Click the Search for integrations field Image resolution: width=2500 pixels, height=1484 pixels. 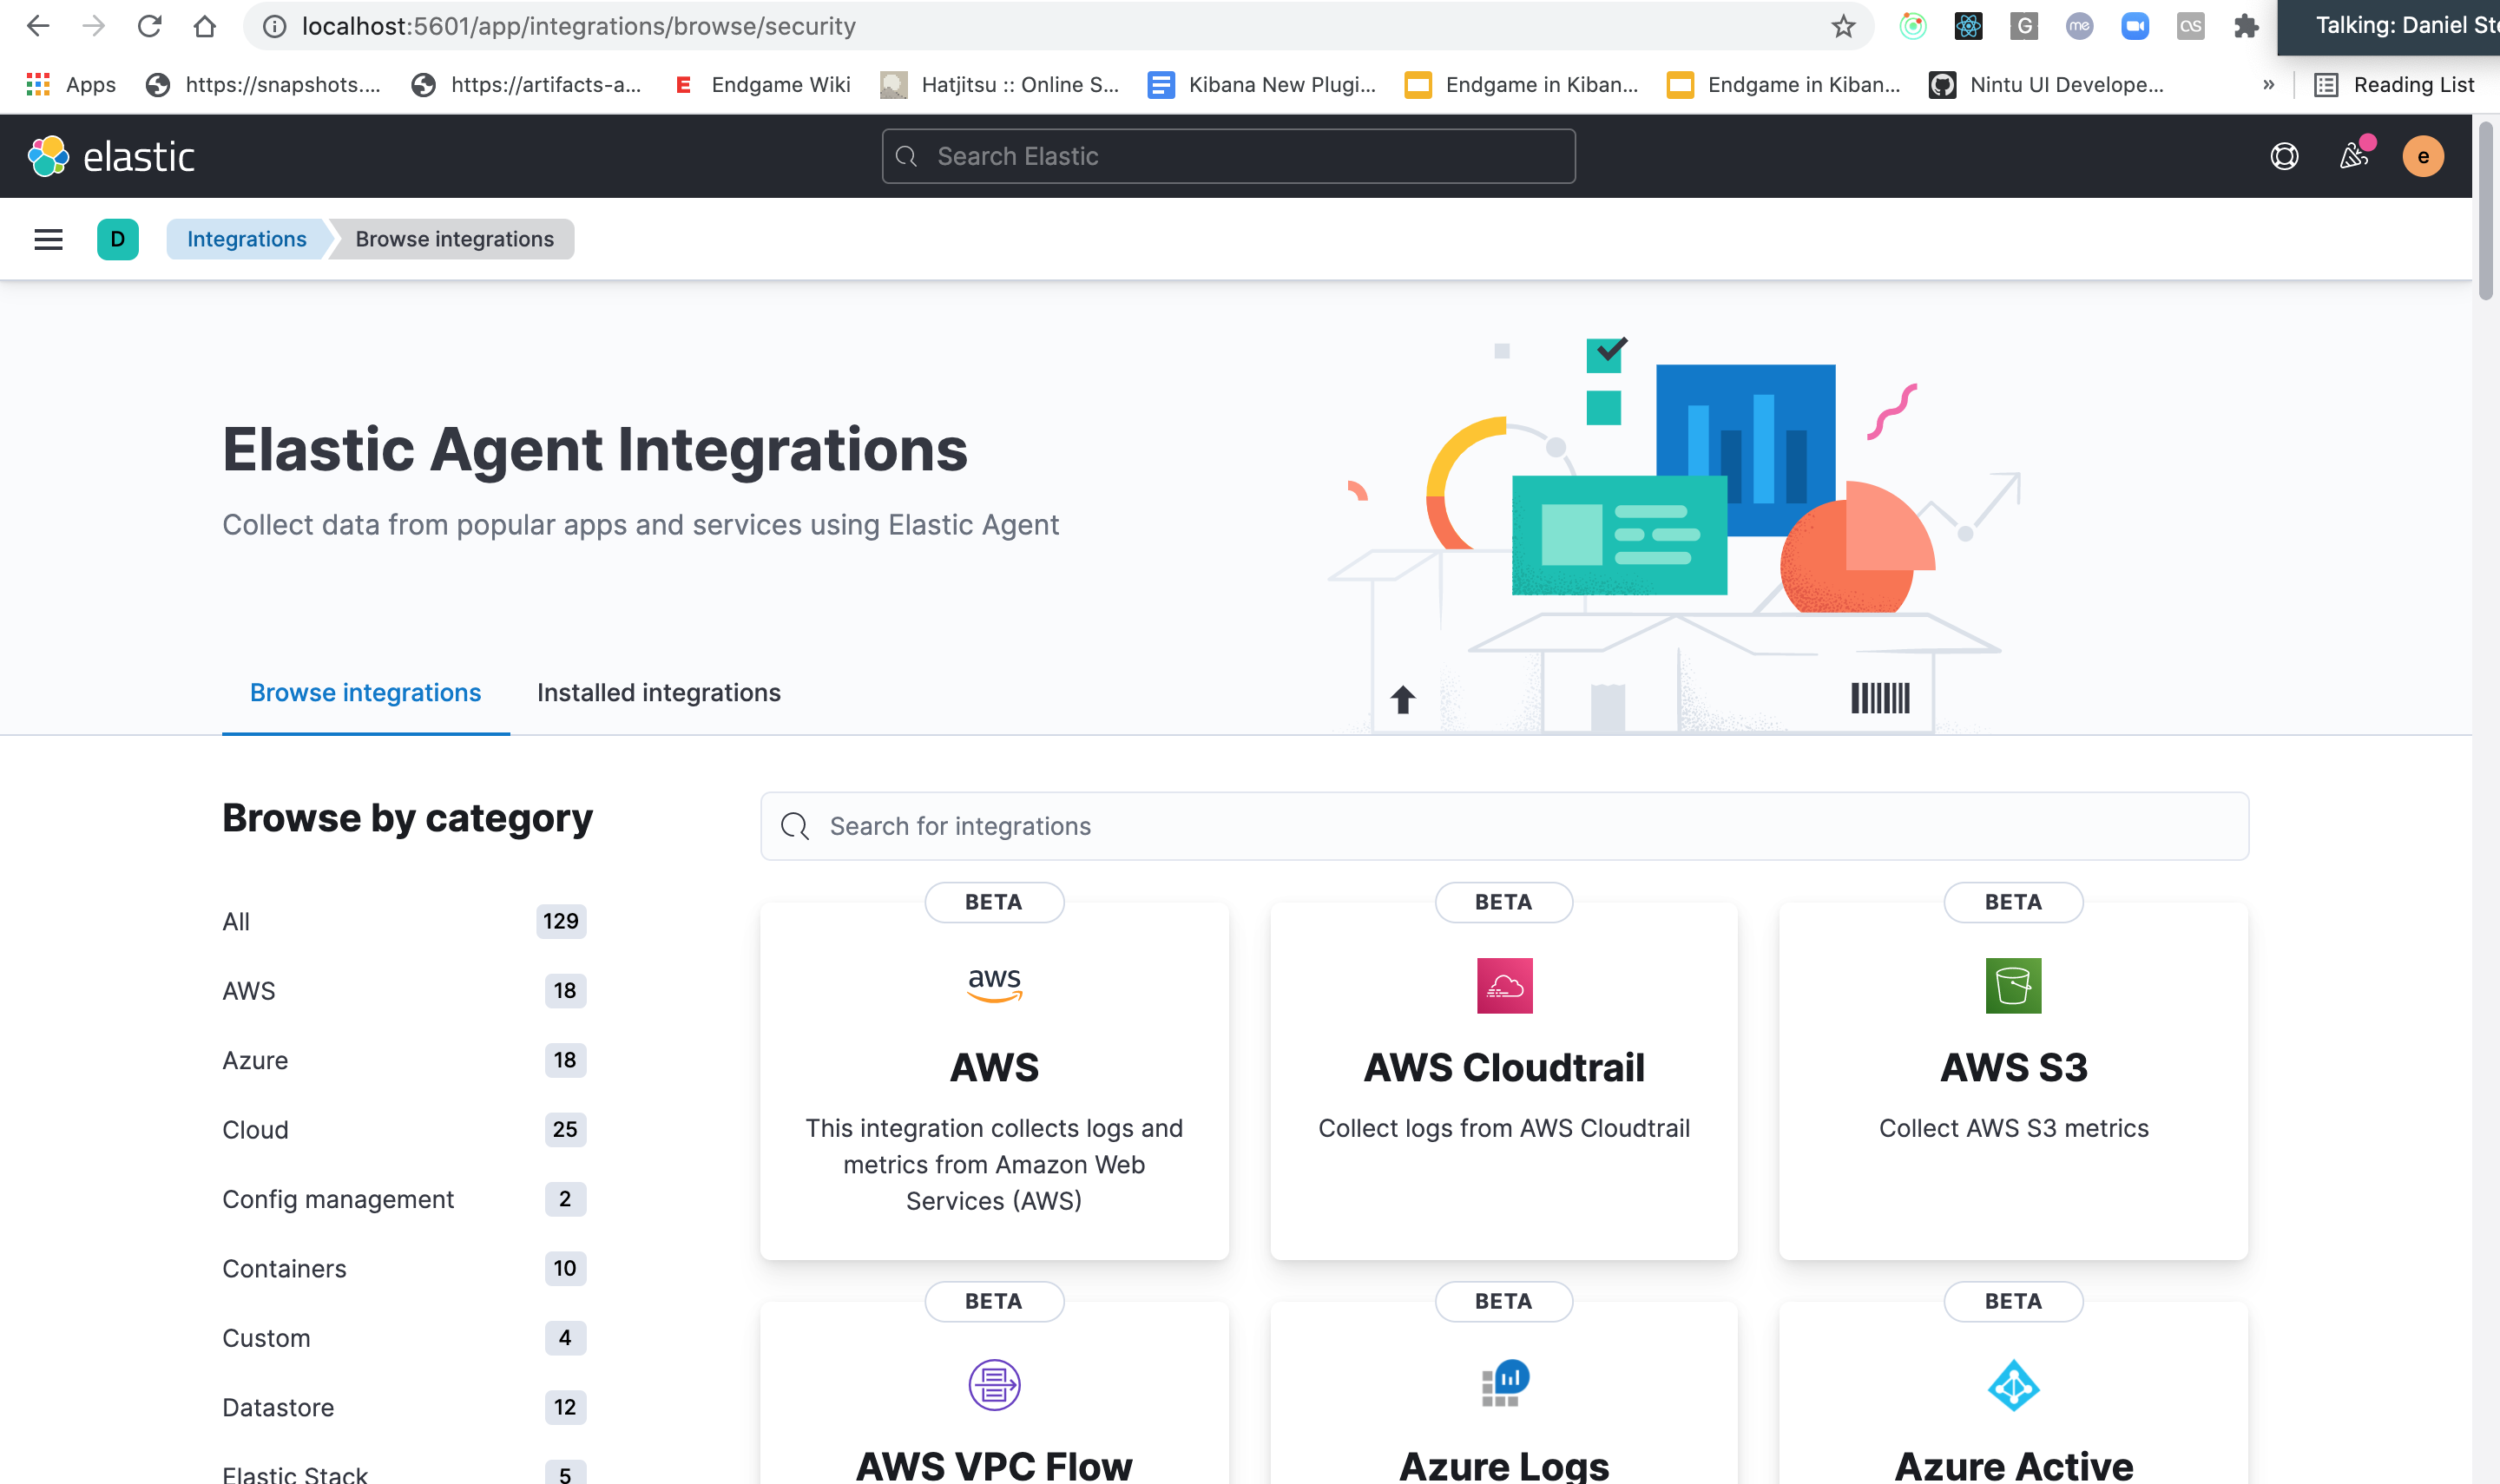coord(1503,826)
